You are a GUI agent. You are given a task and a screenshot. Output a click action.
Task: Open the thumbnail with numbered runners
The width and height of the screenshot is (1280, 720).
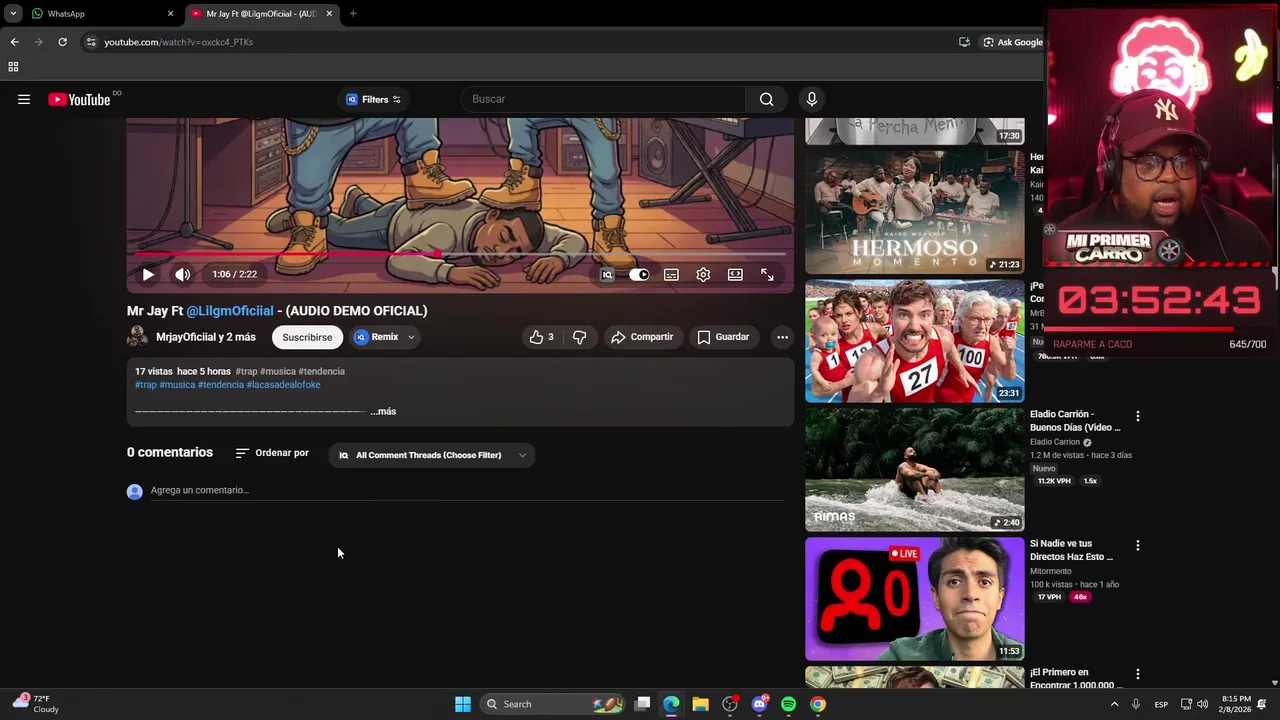pyautogui.click(x=915, y=340)
